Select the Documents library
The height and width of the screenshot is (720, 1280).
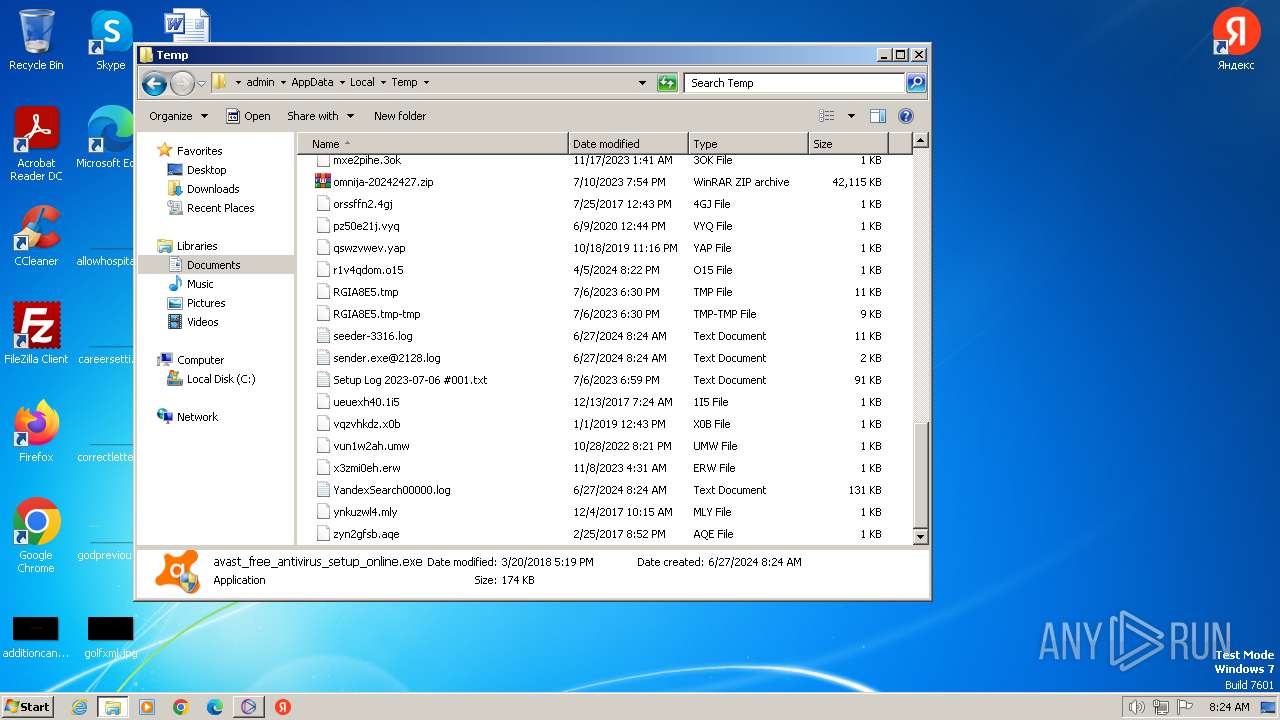point(213,265)
